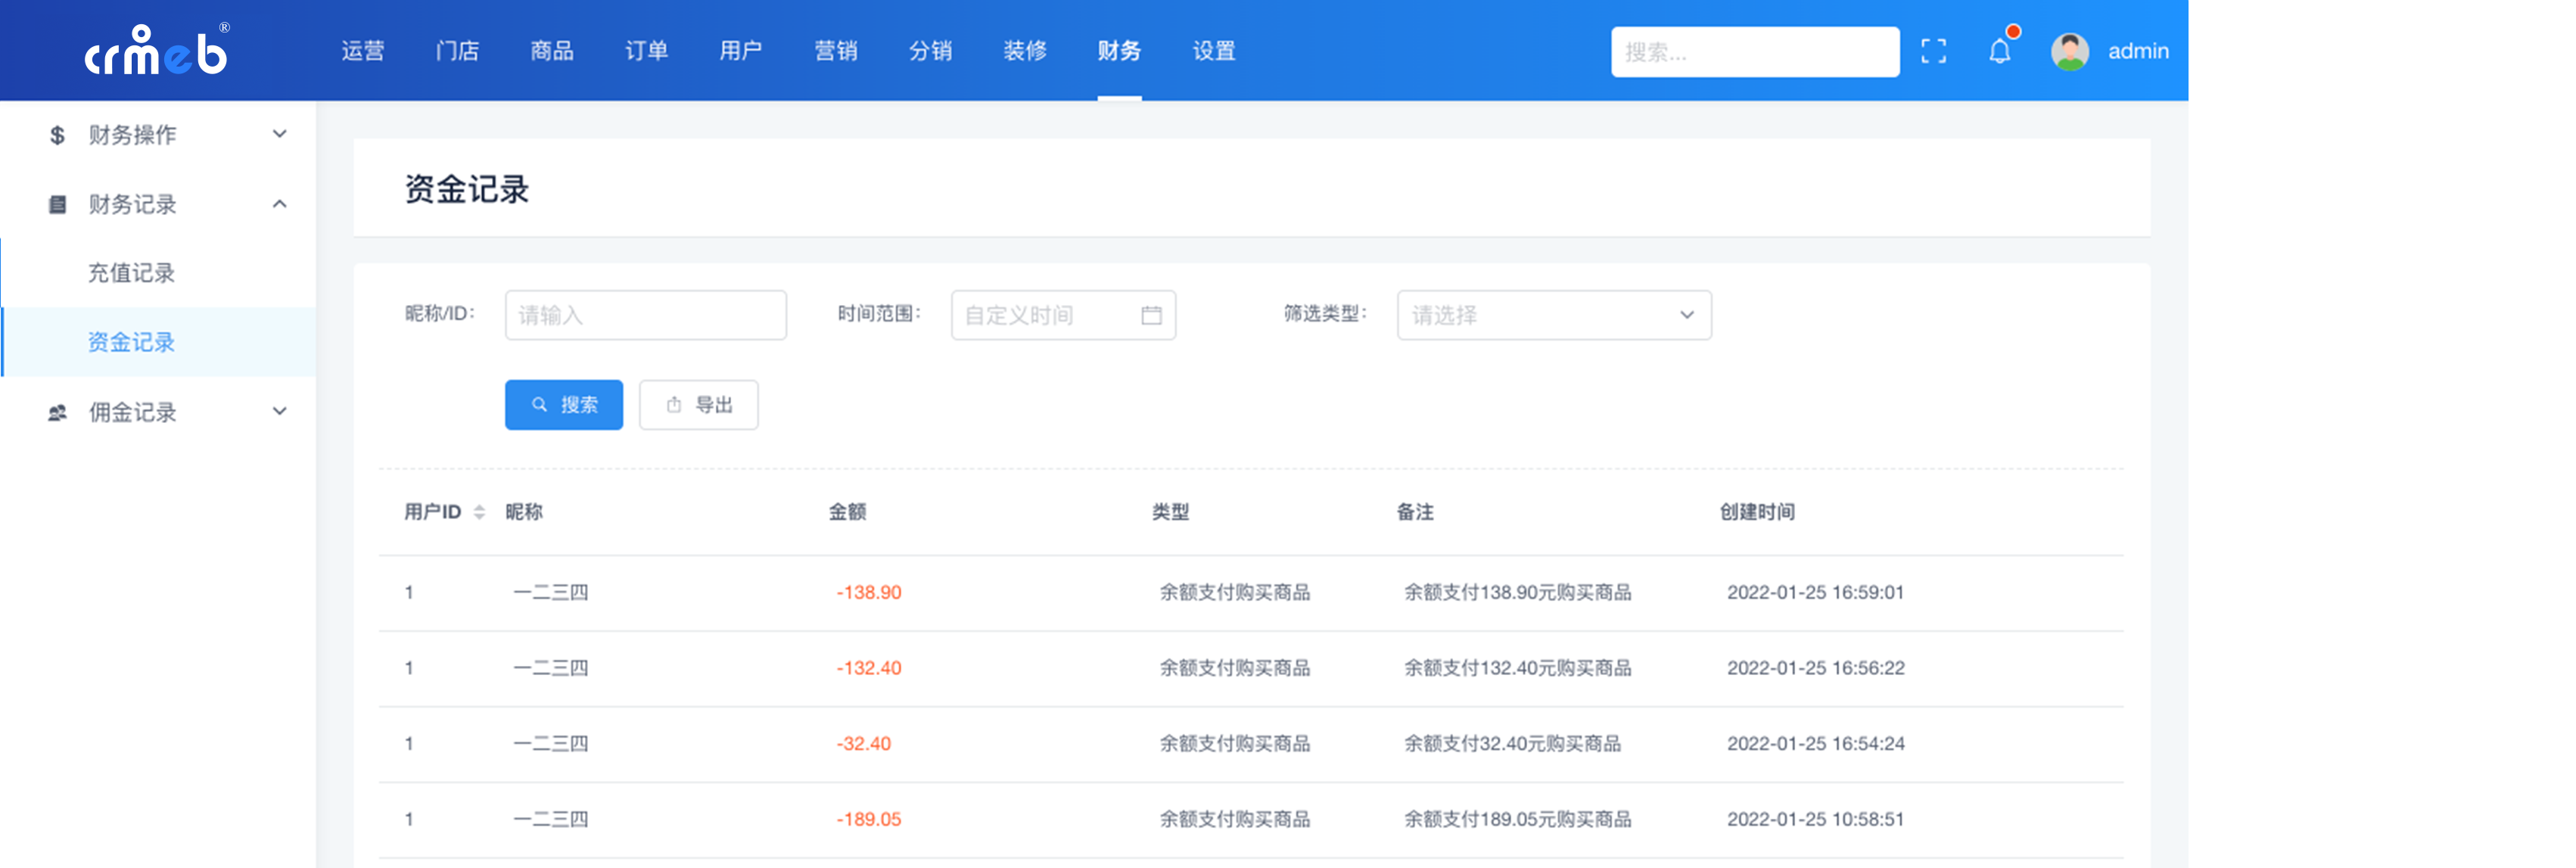This screenshot has height=868, width=2576.
Task: Click remark 余额支付132.40元购买商品
Action: [1517, 668]
